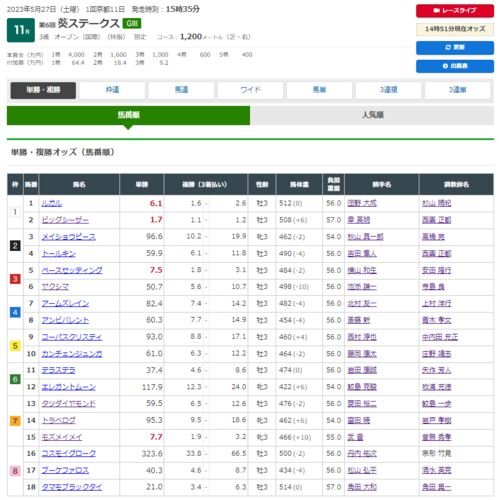Screen dimensions: 499x500
Task: Click the blue frame 4 badge
Action: 15,312
